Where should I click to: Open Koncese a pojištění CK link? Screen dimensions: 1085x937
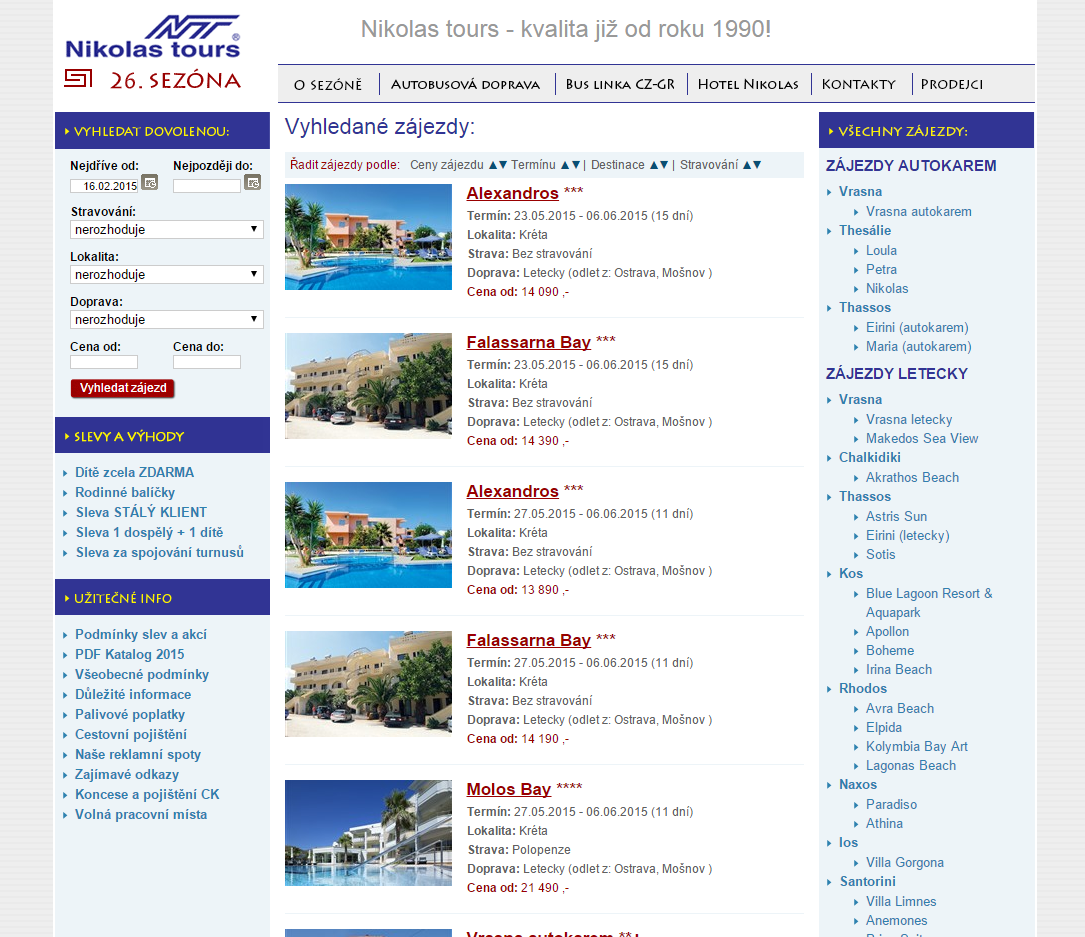pos(147,795)
